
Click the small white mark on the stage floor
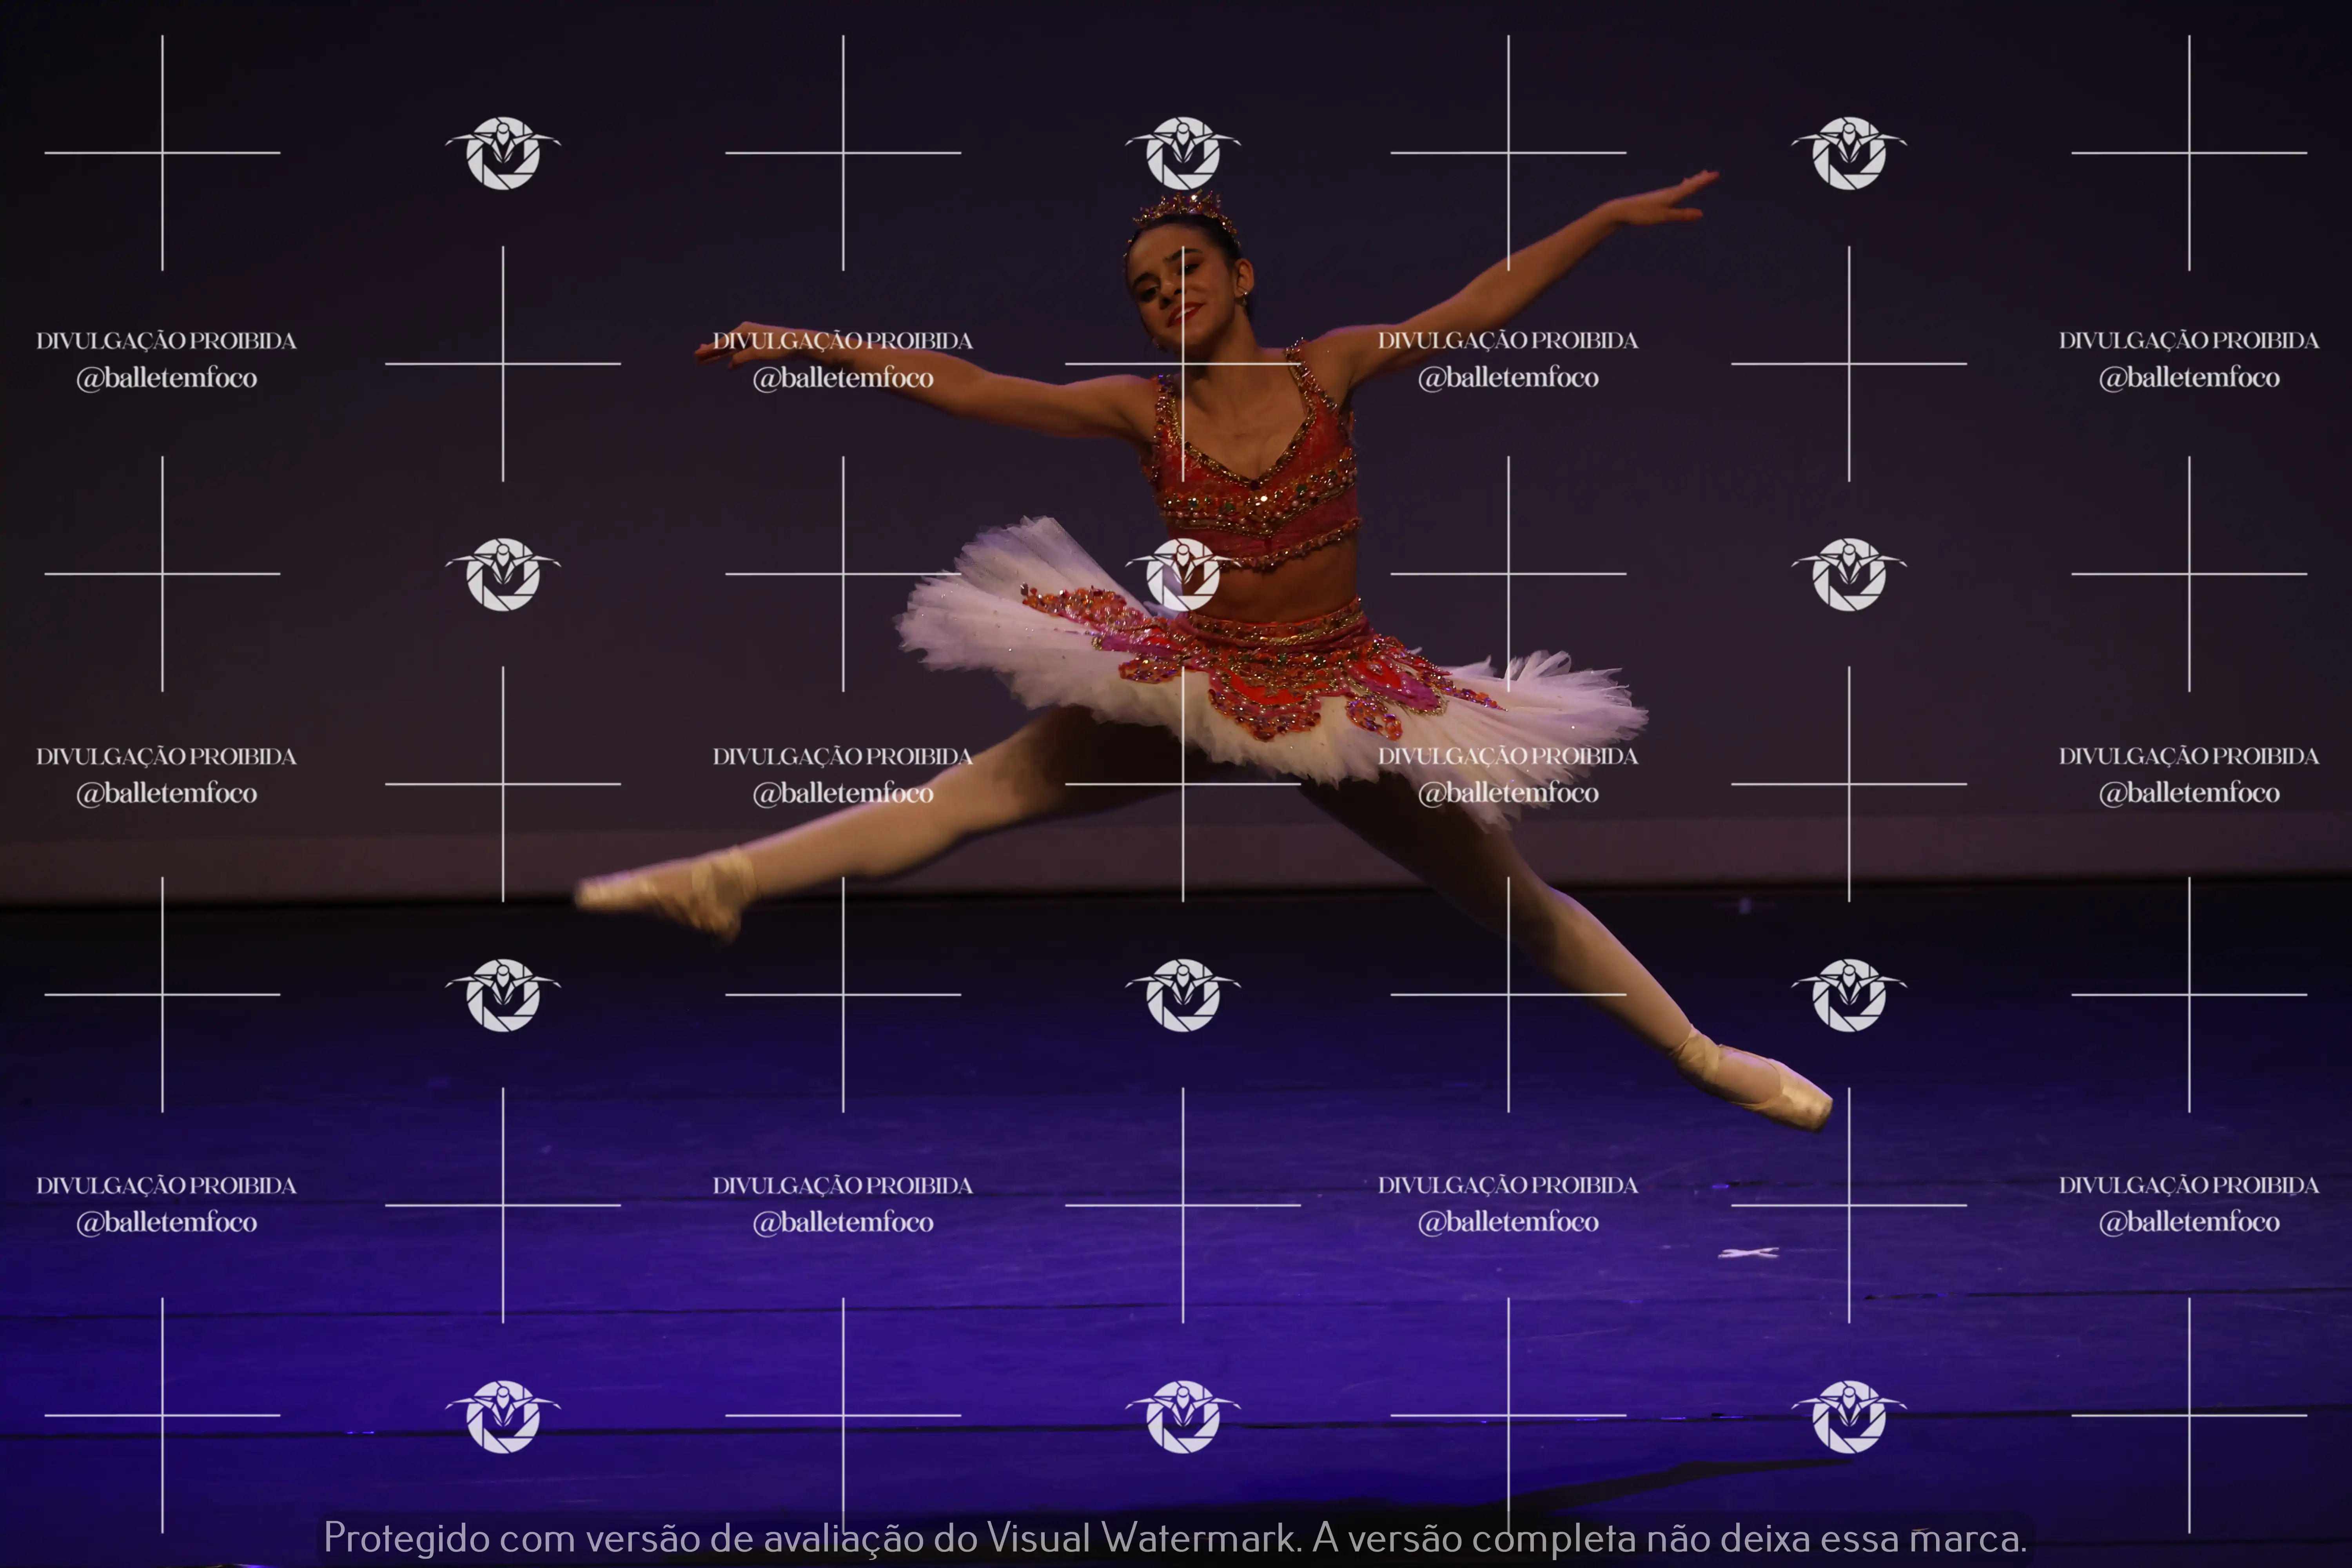(1747, 1252)
